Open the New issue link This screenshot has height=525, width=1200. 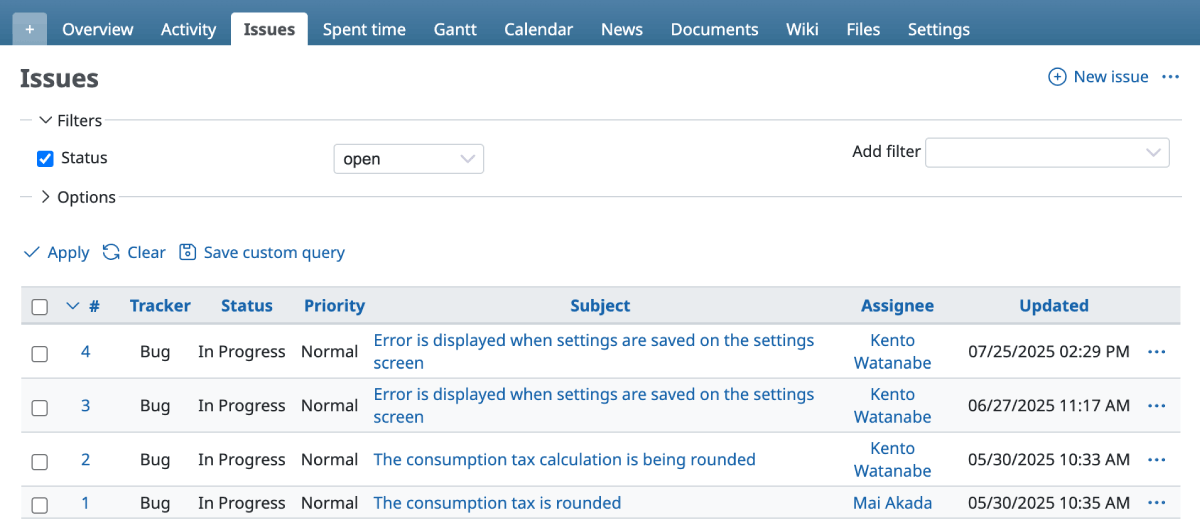click(x=1098, y=77)
